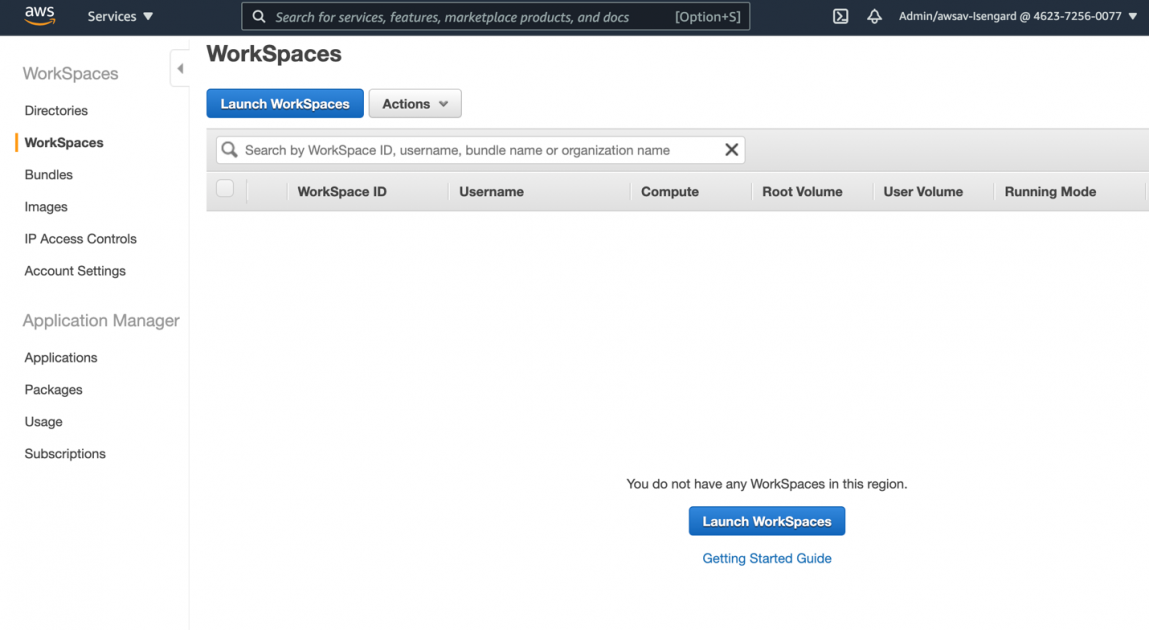The width and height of the screenshot is (1149, 630).
Task: Click the magnifier icon in WorkSpace search
Action: pyautogui.click(x=229, y=149)
